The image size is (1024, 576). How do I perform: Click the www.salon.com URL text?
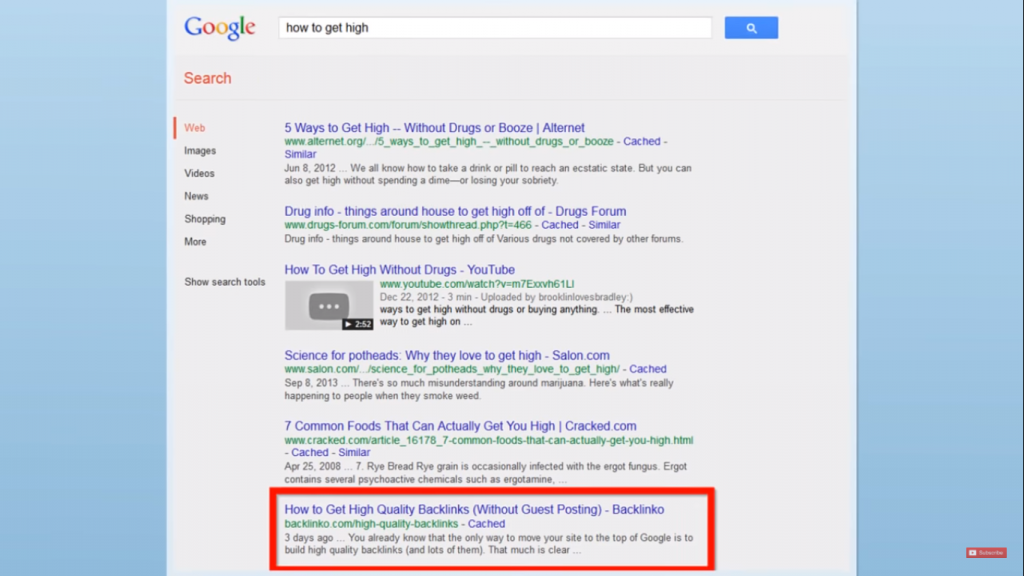click(452, 369)
